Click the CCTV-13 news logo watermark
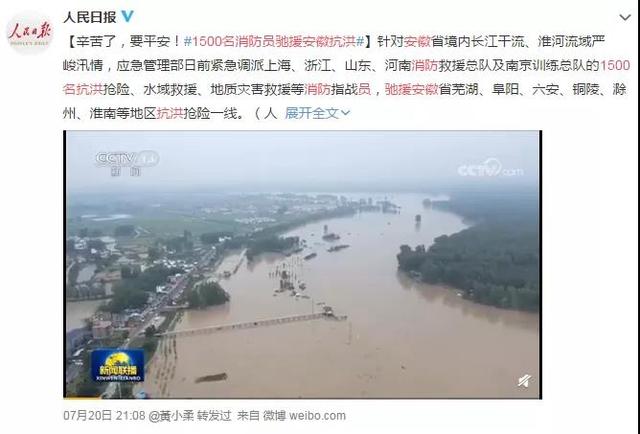 (x=127, y=162)
